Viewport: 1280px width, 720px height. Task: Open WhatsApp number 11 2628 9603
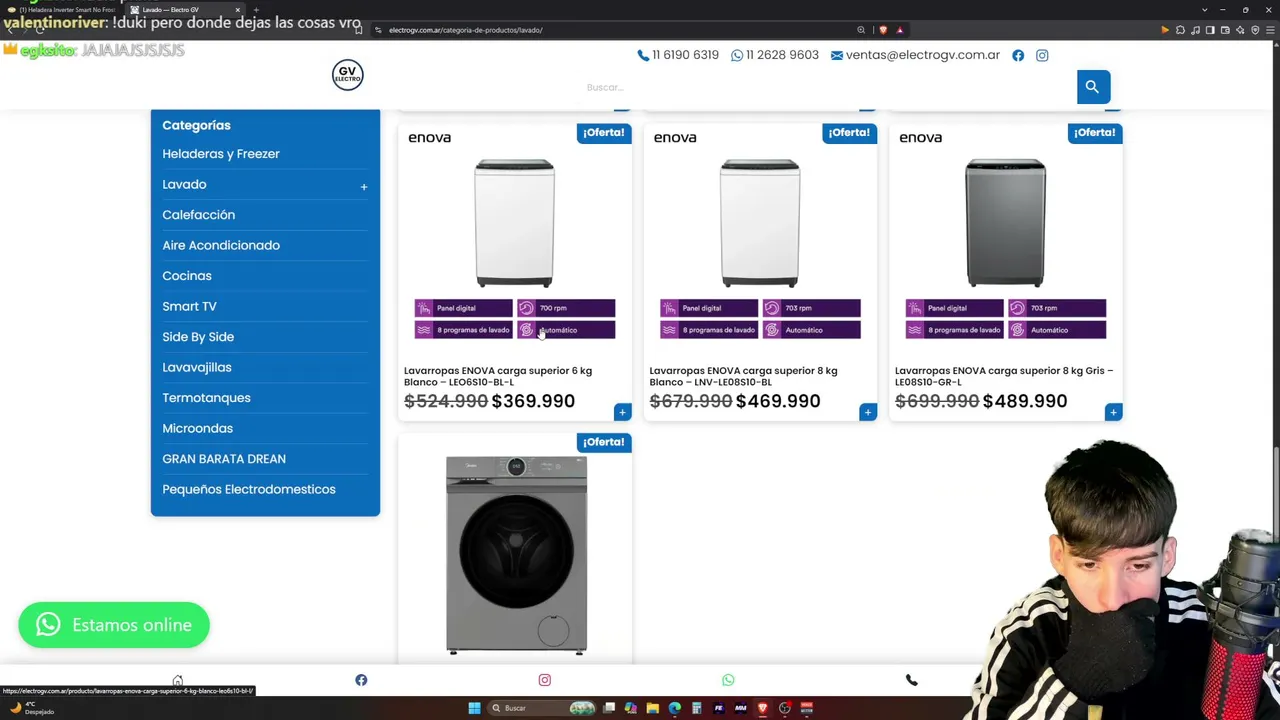775,55
